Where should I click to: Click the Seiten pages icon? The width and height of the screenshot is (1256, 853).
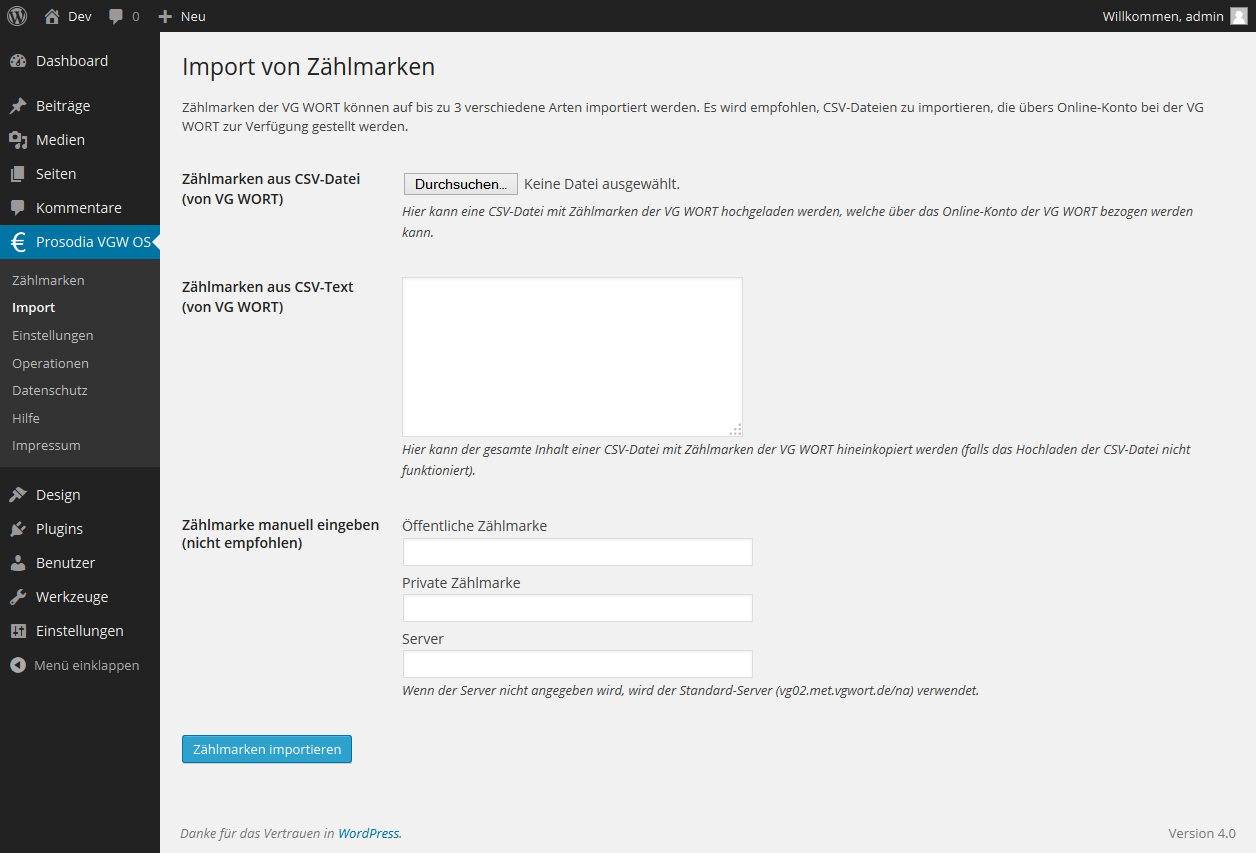[18, 174]
